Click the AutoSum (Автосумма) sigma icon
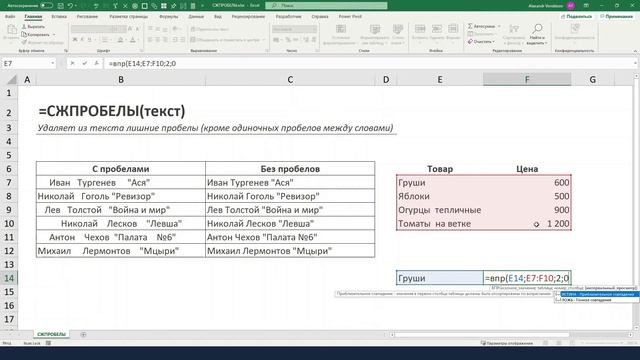This screenshot has height=360, width=640. point(470,26)
